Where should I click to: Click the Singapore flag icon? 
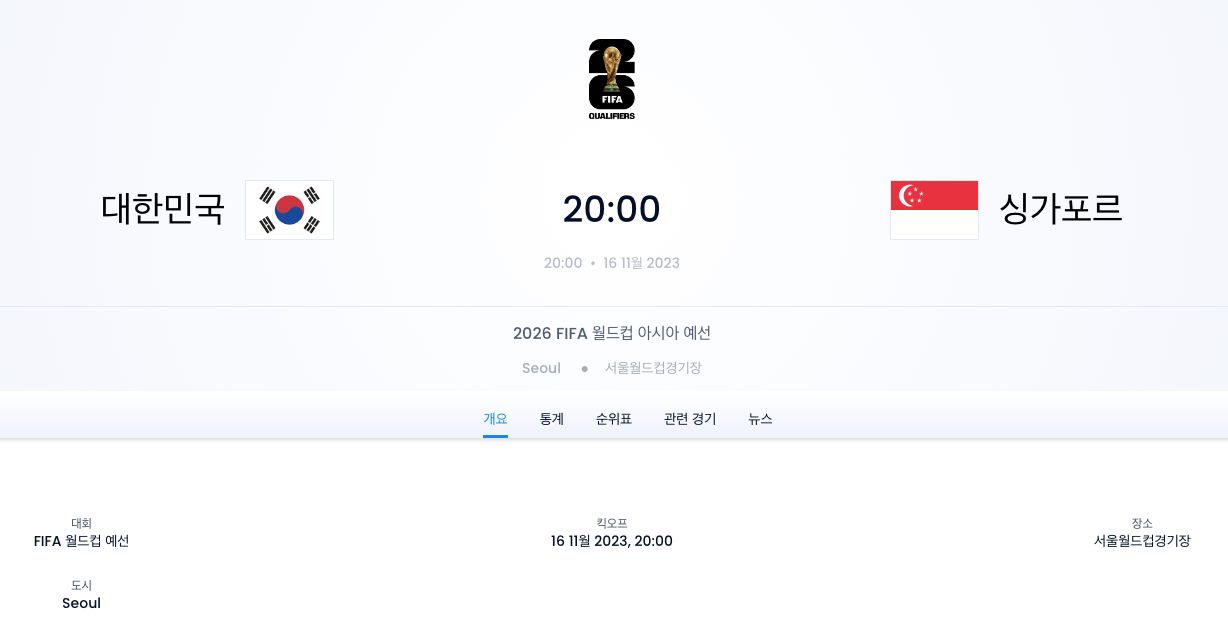933,210
